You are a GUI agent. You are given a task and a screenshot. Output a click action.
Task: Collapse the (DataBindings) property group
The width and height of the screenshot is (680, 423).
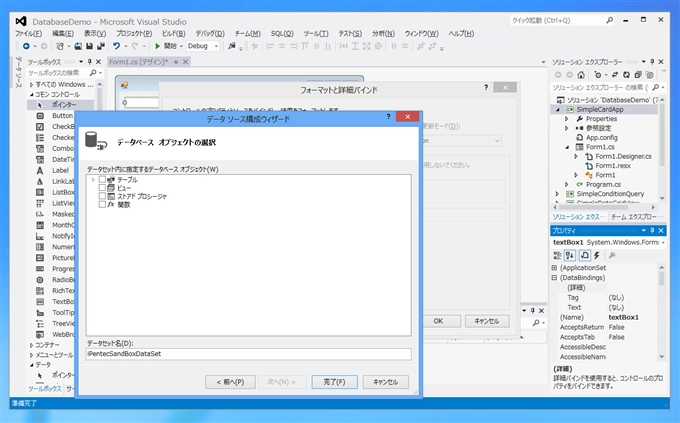pyautogui.click(x=554, y=278)
